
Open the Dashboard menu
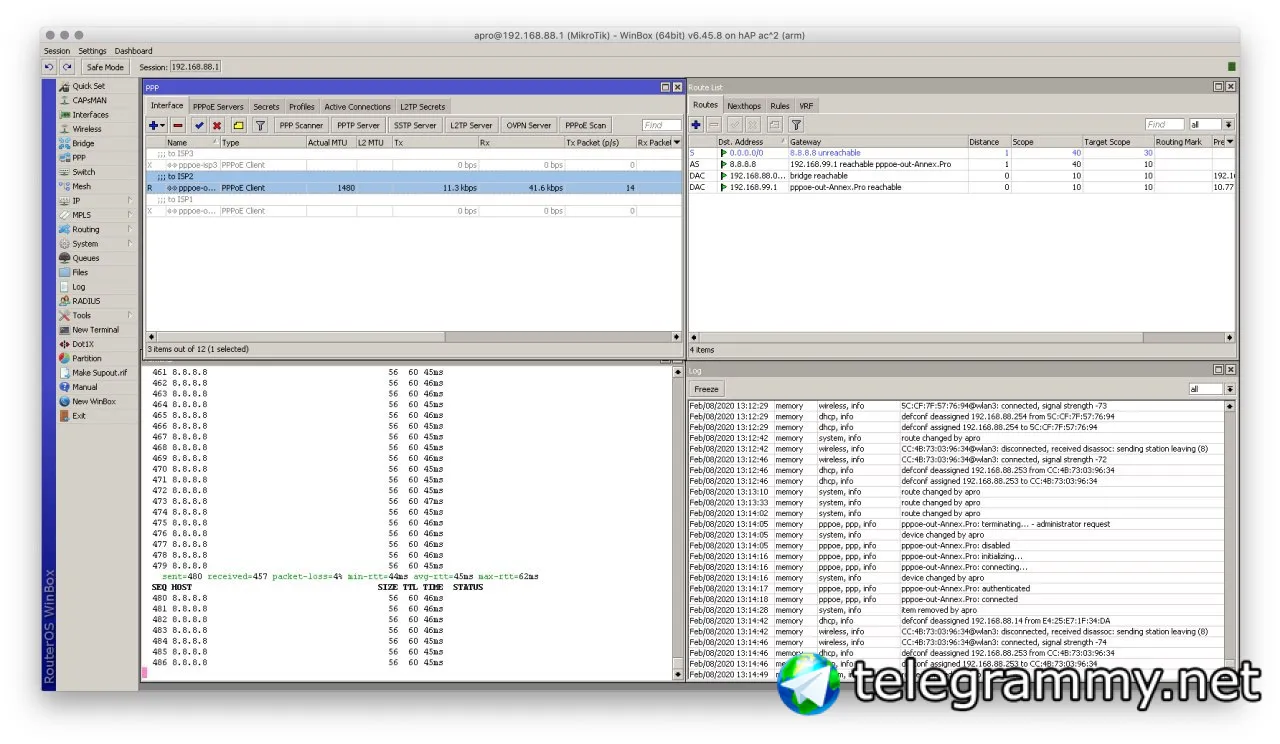133,51
